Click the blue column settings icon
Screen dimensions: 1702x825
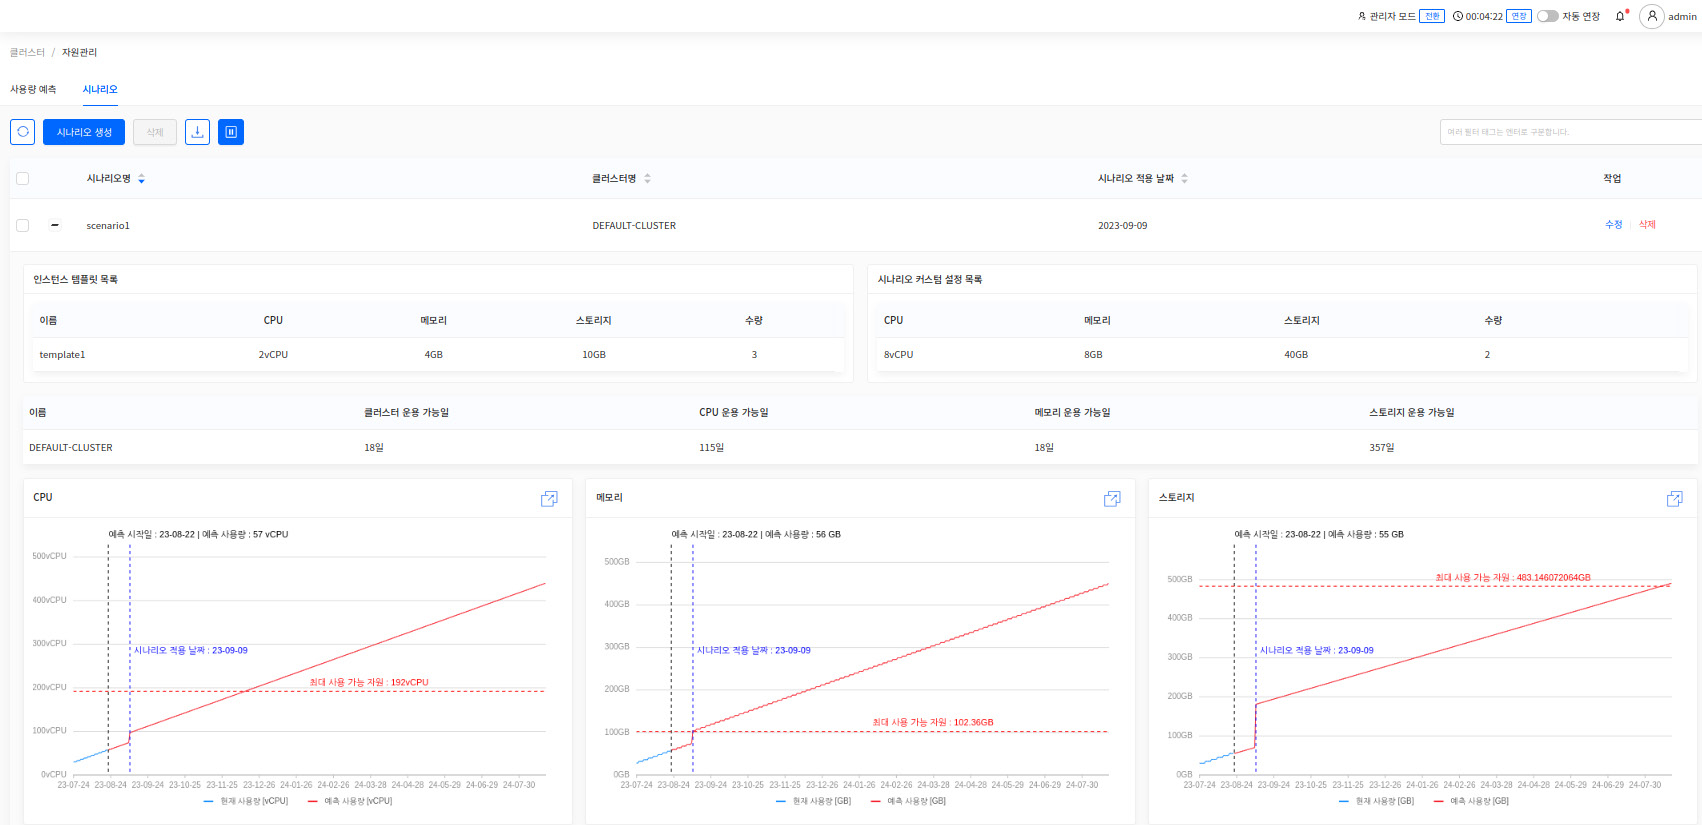[231, 132]
